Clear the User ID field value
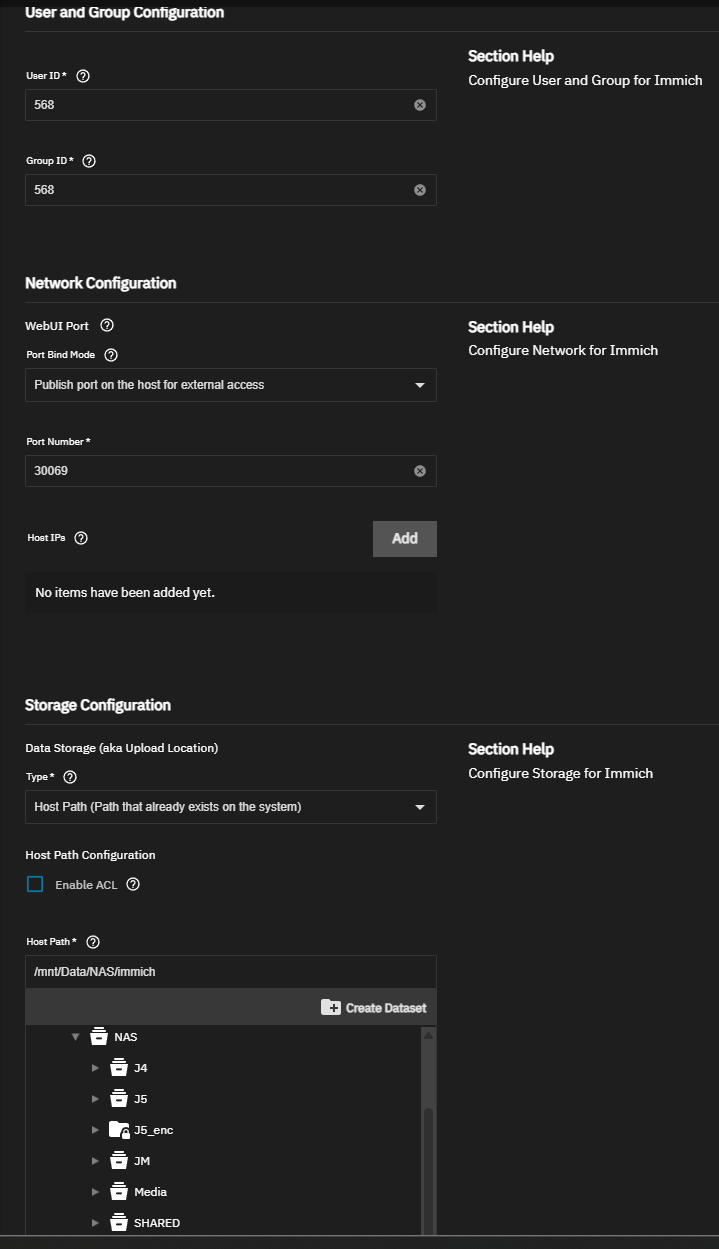 (x=420, y=105)
